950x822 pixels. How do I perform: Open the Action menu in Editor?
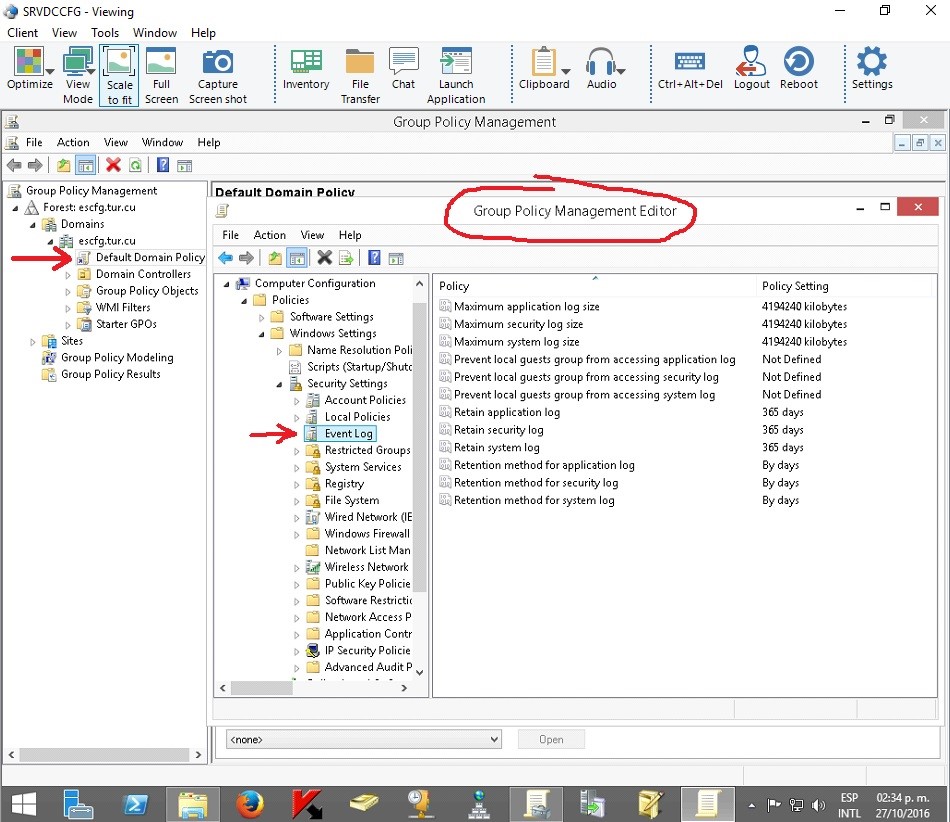coord(269,235)
